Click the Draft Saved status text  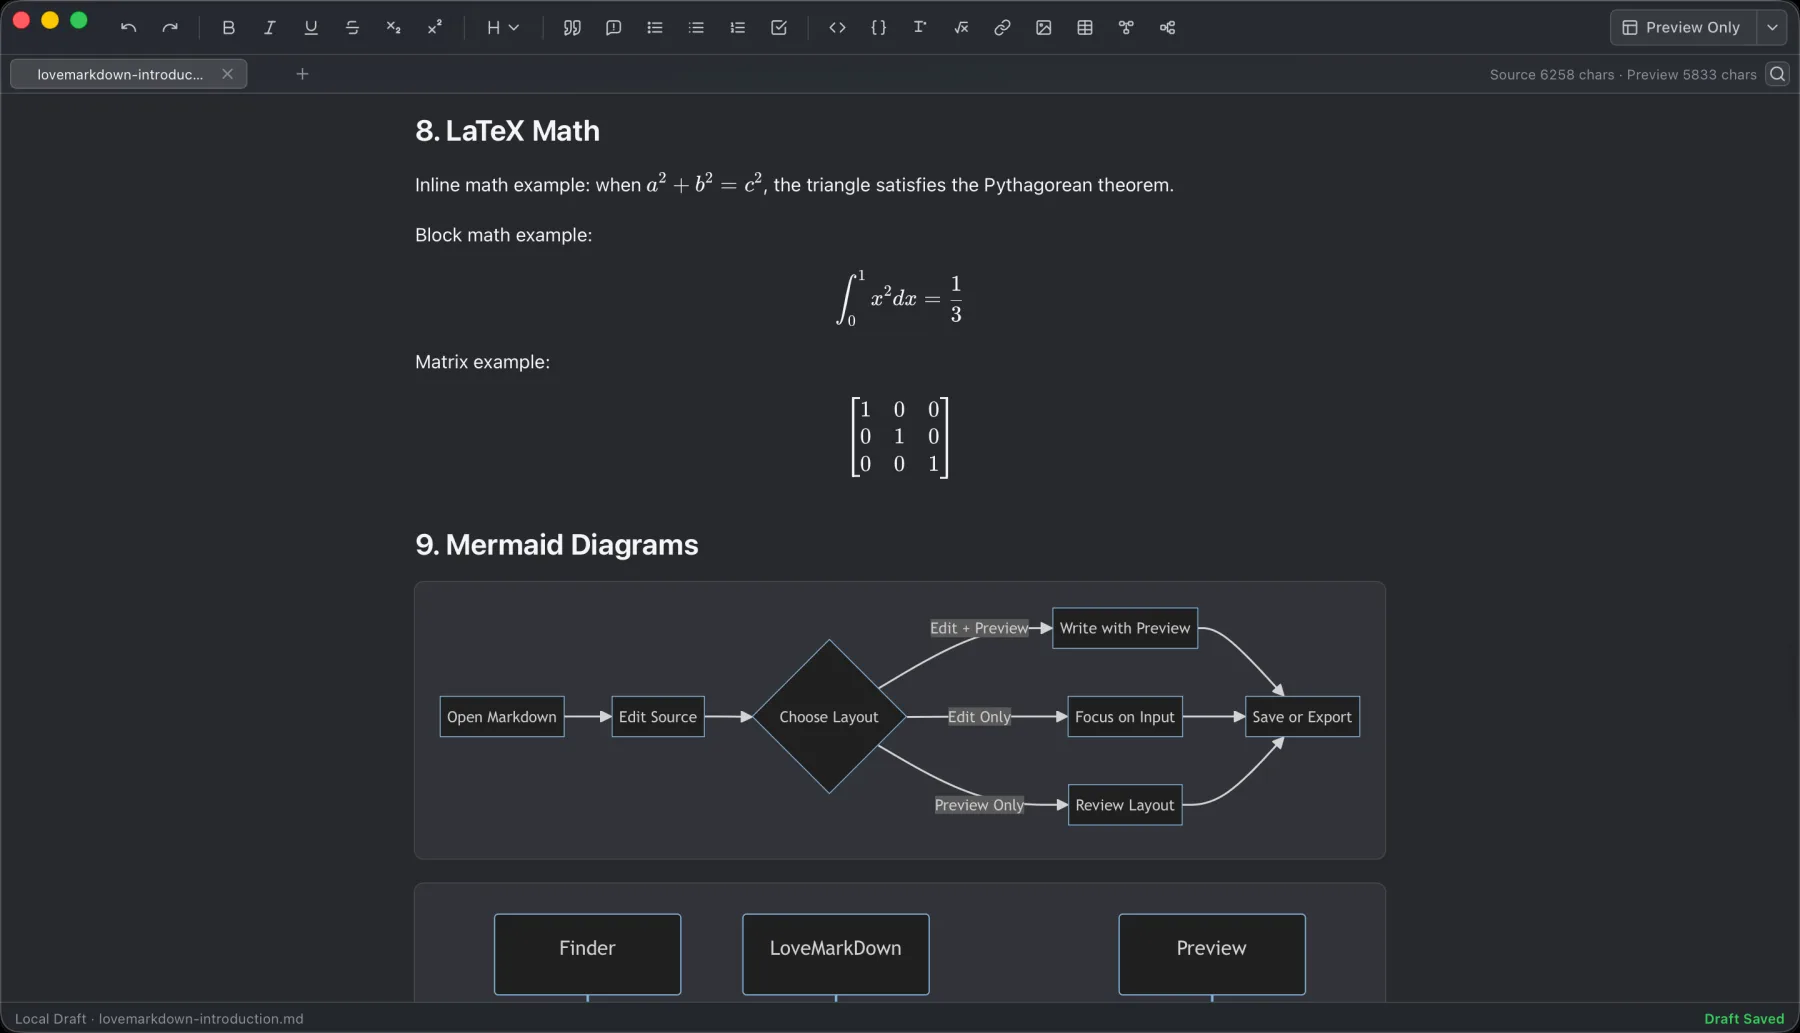pyautogui.click(x=1744, y=1019)
